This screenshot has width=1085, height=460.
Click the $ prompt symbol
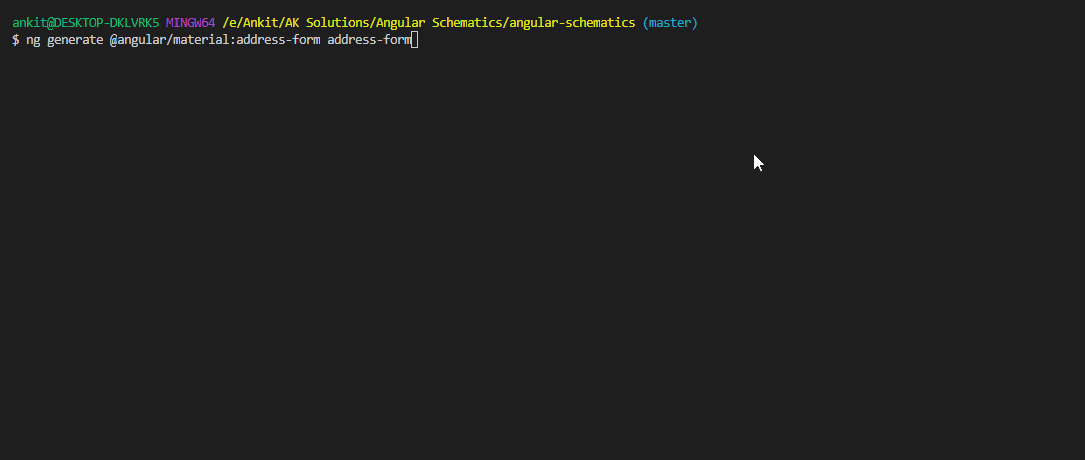pyautogui.click(x=15, y=40)
